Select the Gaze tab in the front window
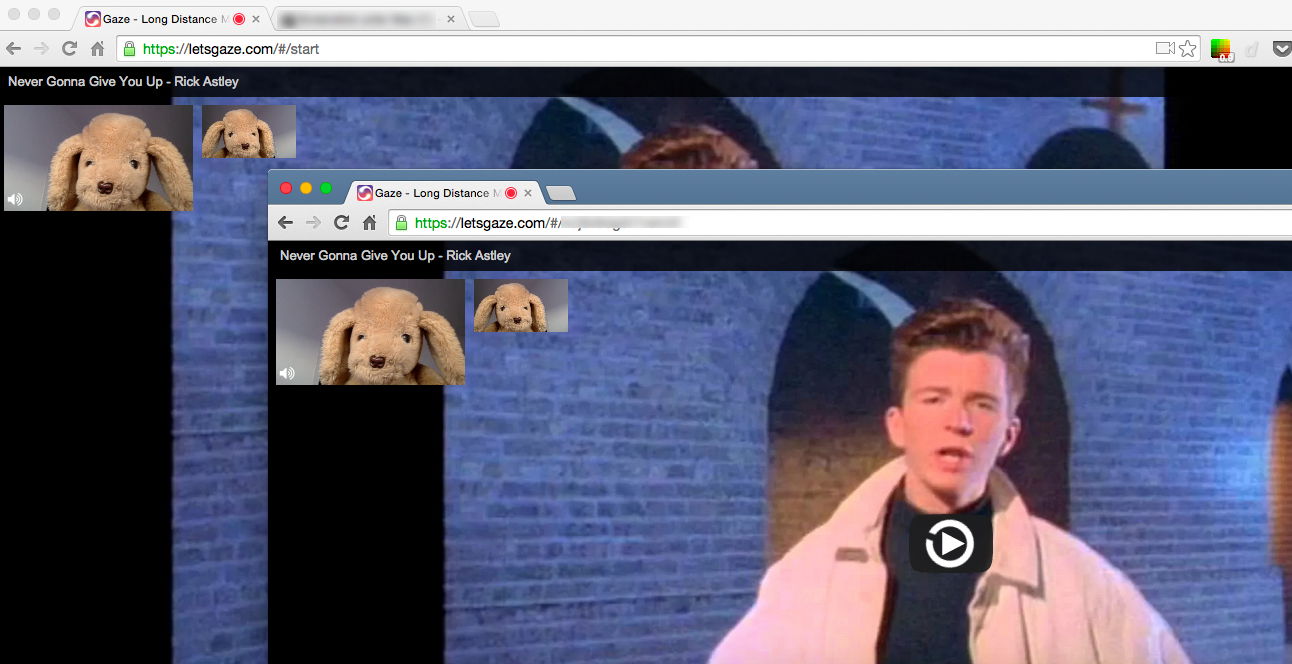The height and width of the screenshot is (664, 1292). pos(444,193)
